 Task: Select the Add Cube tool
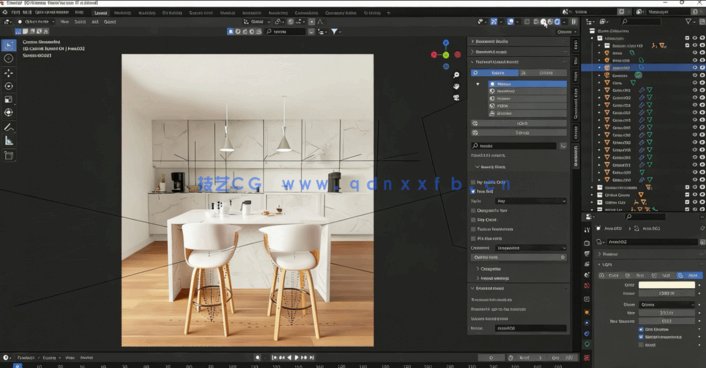pyautogui.click(x=9, y=156)
